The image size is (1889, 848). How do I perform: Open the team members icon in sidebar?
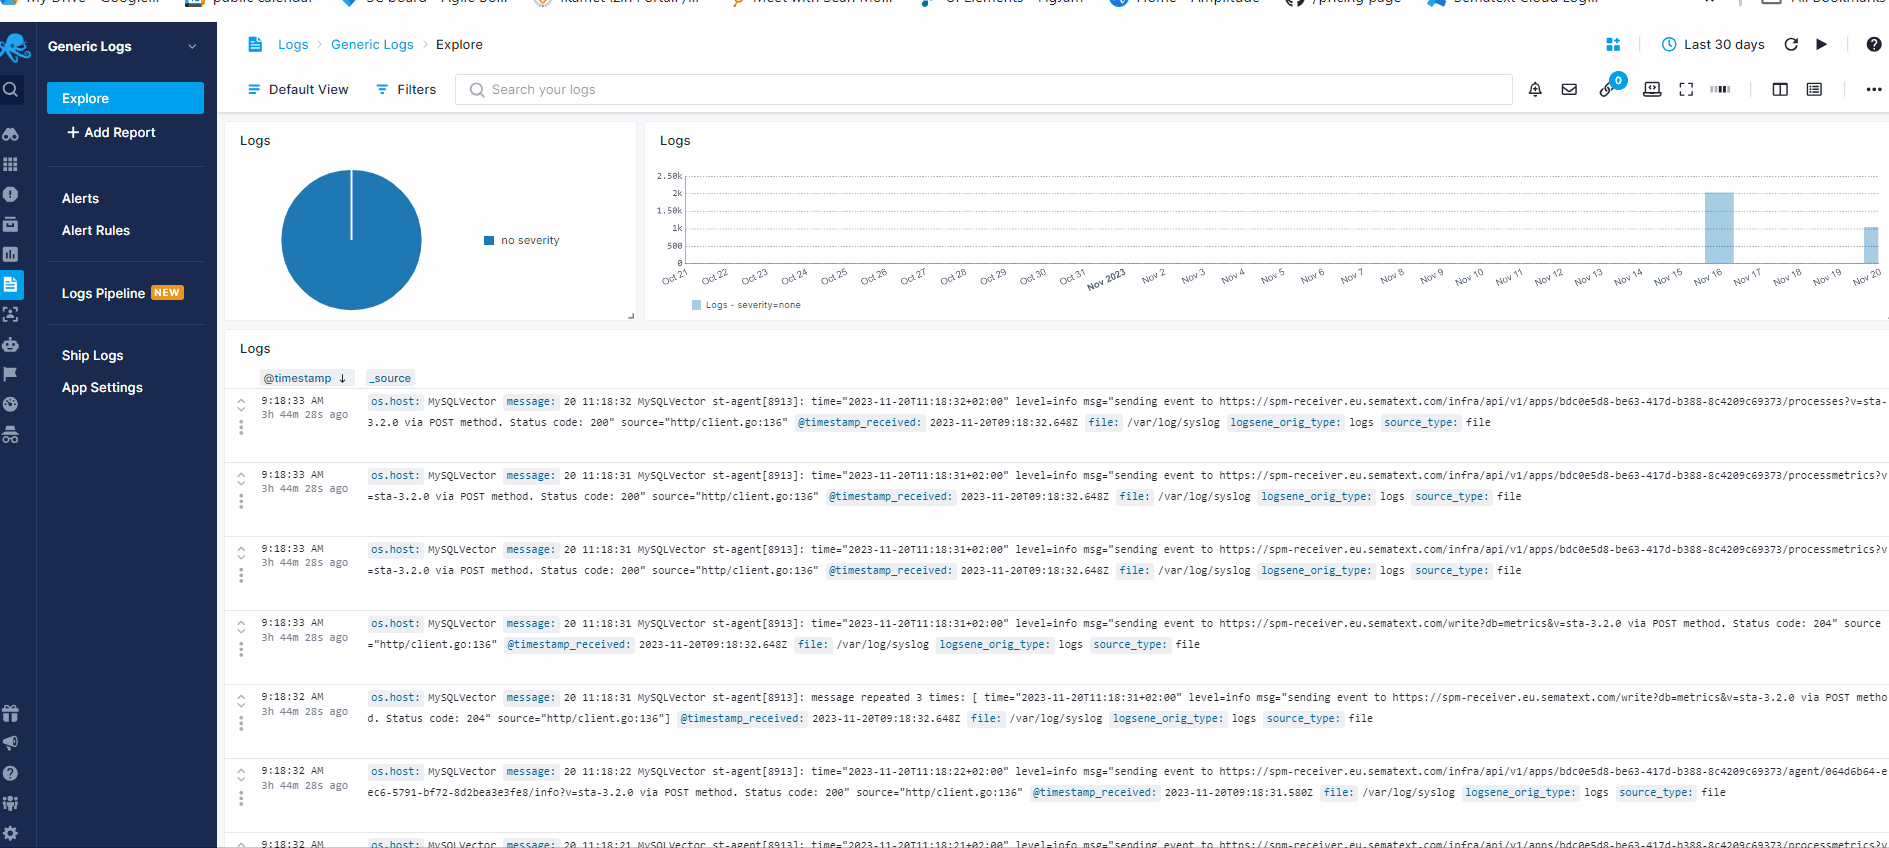[x=10, y=803]
